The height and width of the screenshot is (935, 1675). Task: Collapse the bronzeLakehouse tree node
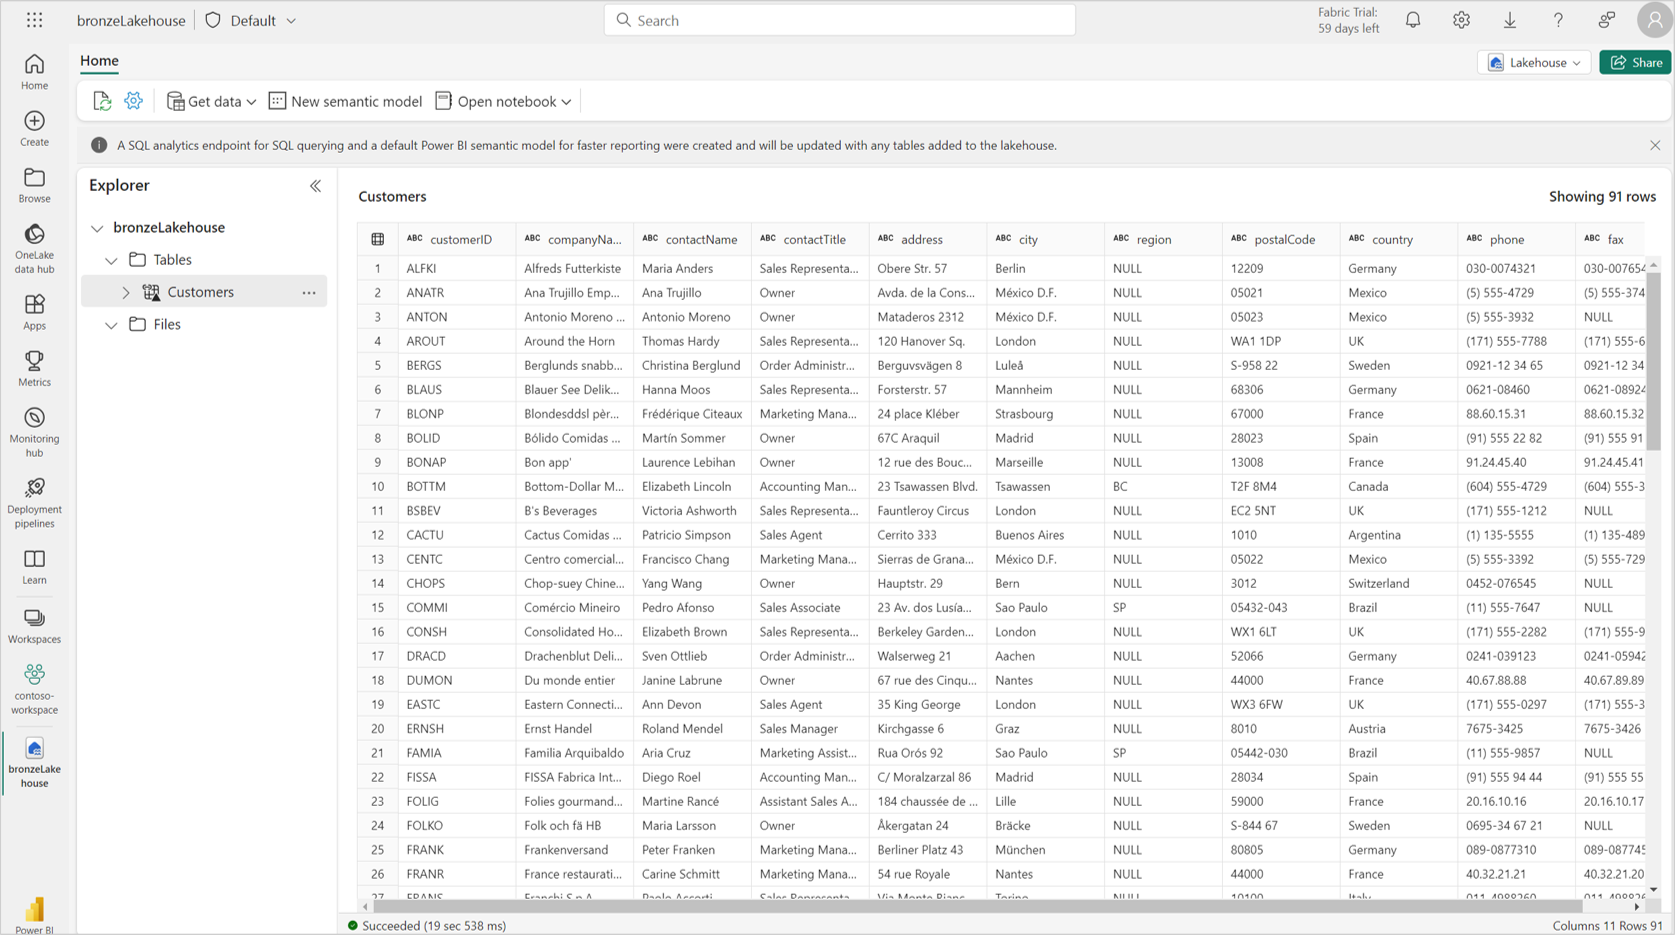pyautogui.click(x=97, y=228)
